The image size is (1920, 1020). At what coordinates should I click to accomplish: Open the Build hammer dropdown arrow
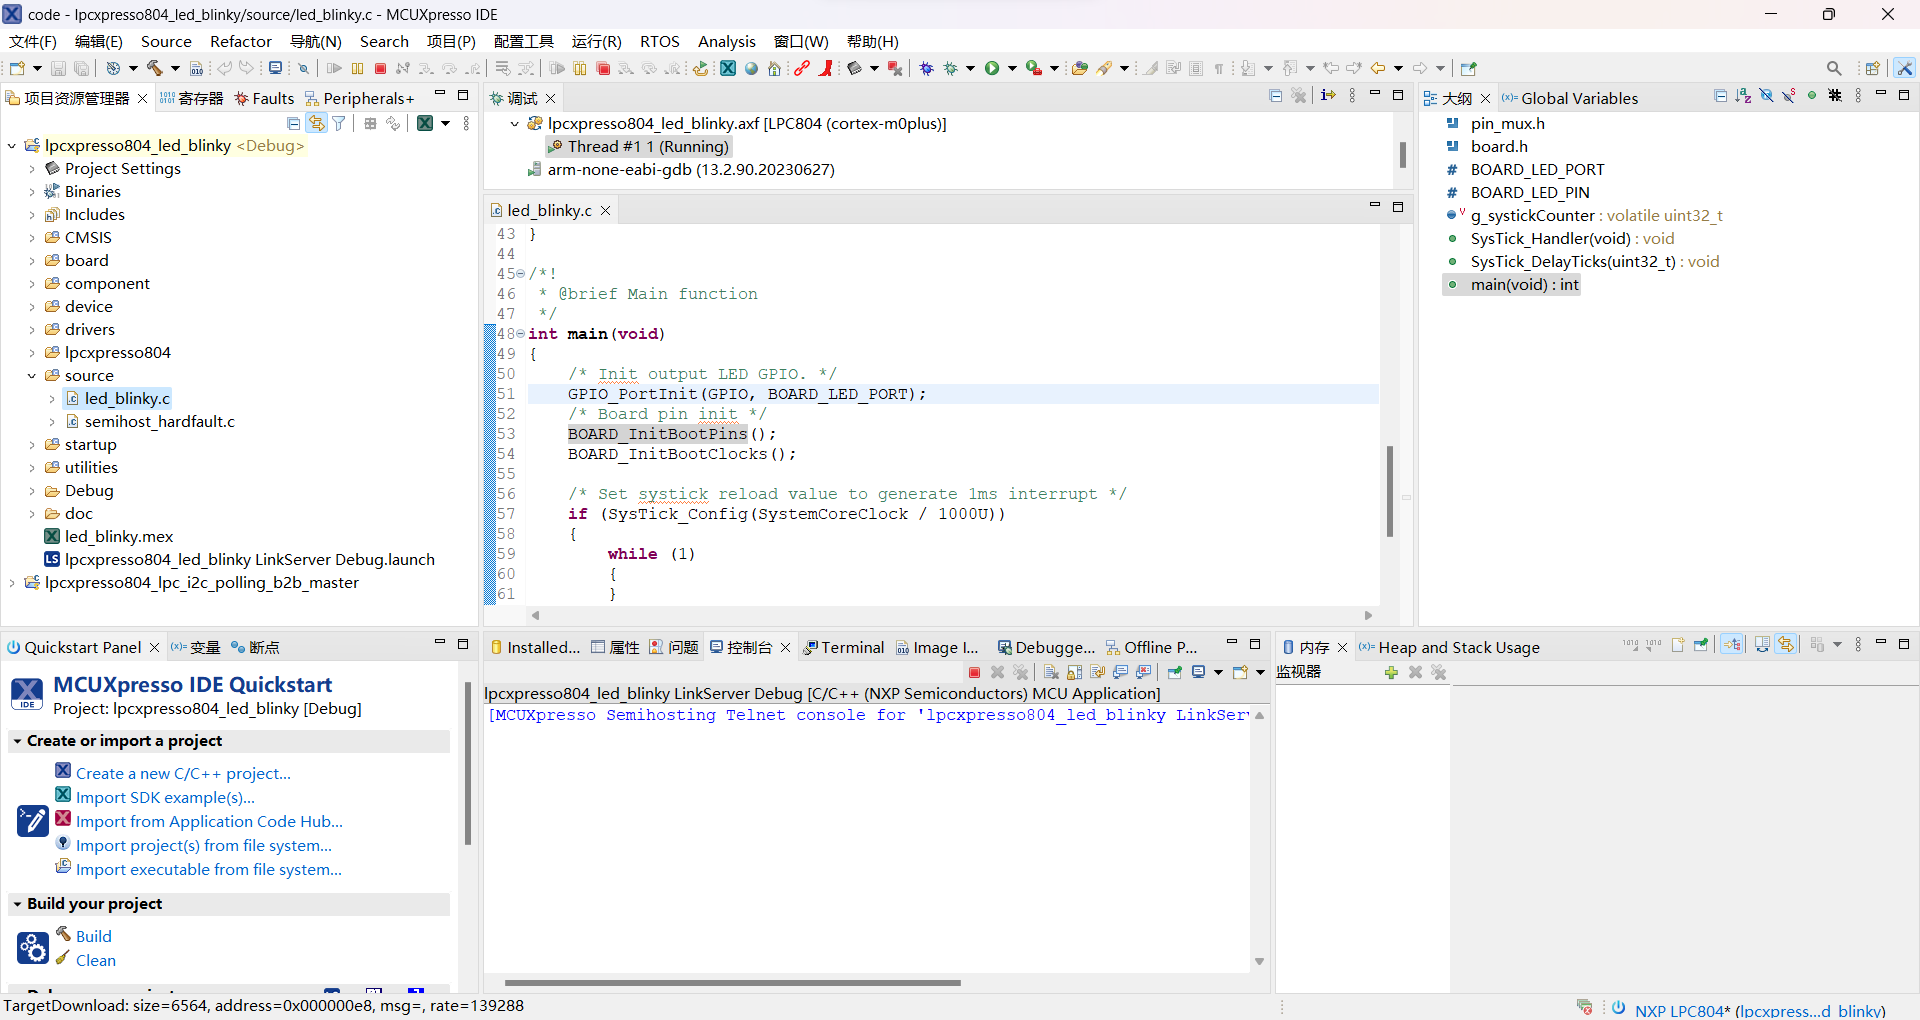[175, 68]
